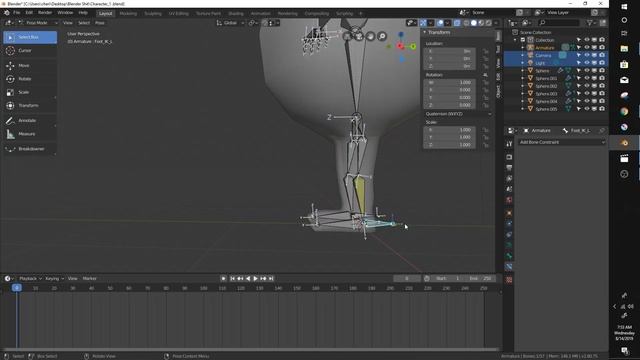Open the Marker menu in timeline

point(89,278)
